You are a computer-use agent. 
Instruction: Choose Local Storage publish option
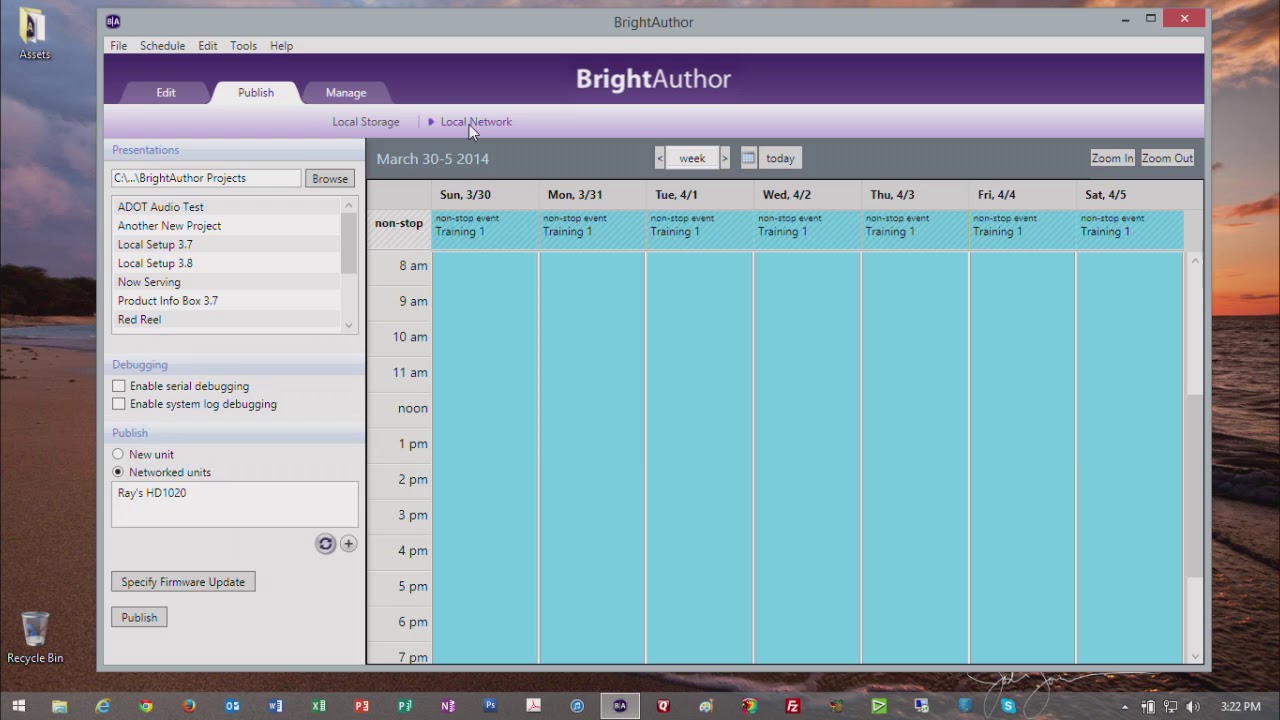tap(366, 122)
